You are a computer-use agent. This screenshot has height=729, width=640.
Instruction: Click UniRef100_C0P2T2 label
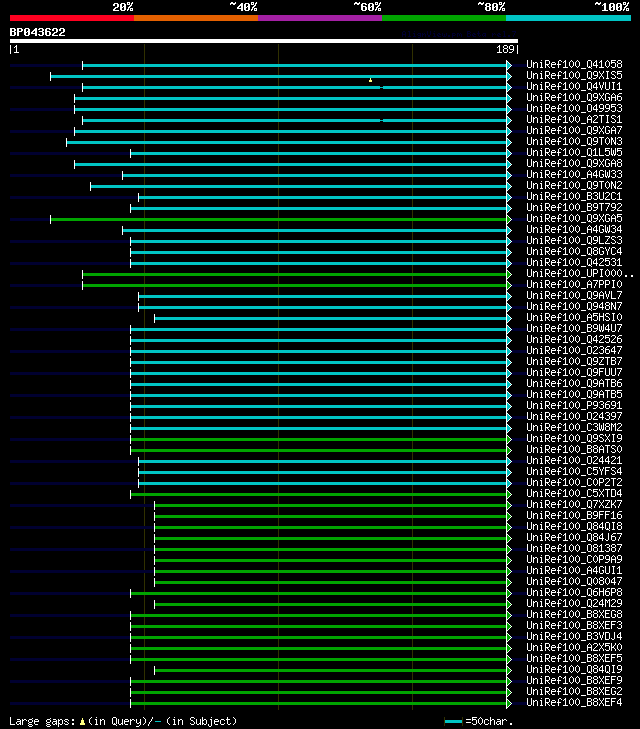tap(574, 483)
